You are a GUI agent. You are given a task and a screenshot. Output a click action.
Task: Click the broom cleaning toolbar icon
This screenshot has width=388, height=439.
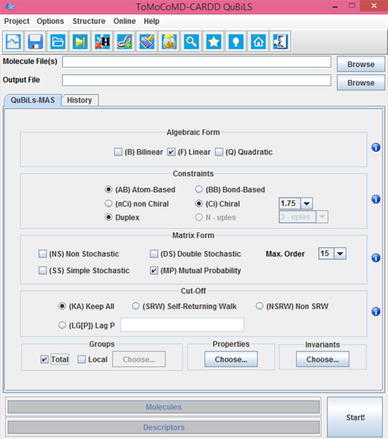147,42
